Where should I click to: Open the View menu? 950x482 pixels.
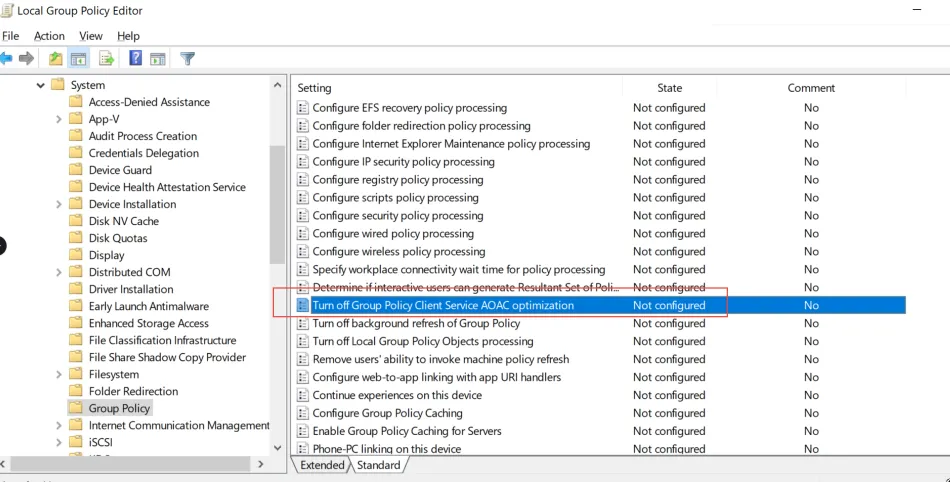click(x=91, y=36)
